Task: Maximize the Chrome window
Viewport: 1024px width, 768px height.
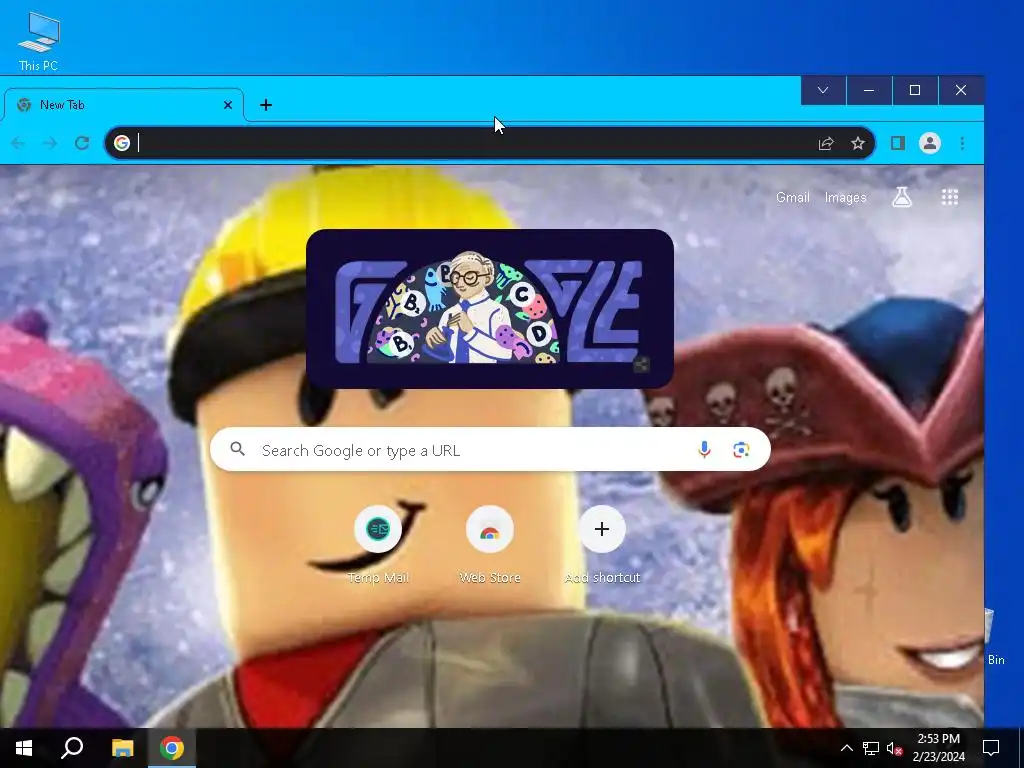Action: (x=915, y=90)
